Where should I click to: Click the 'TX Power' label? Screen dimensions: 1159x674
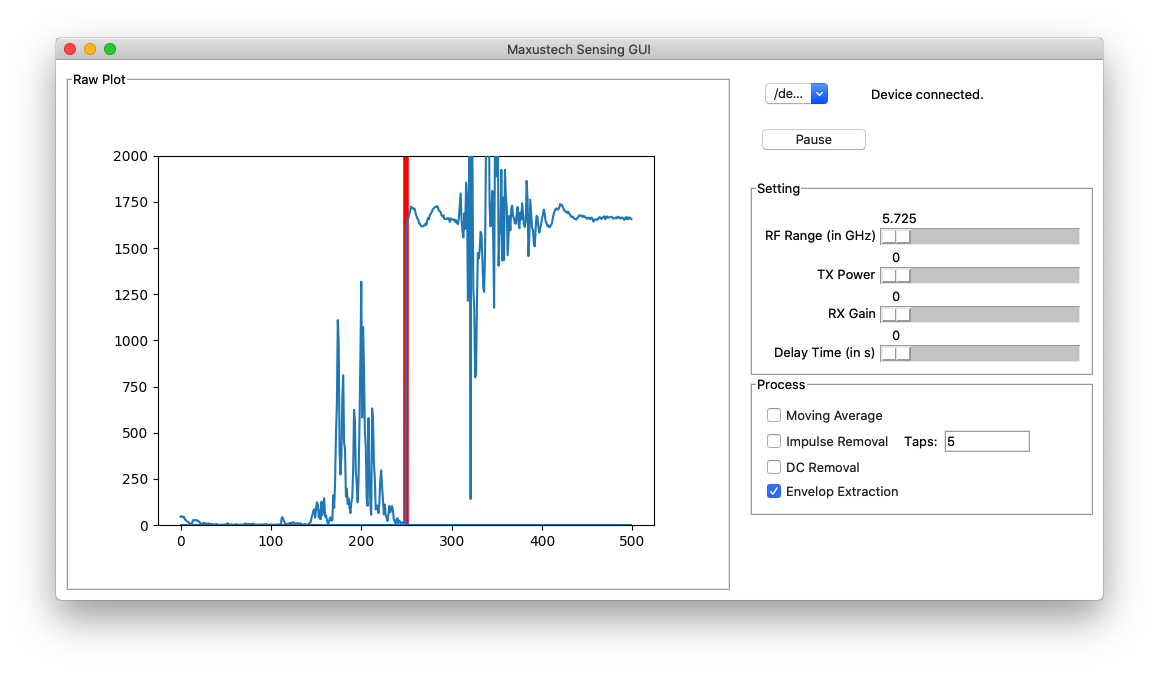coord(846,275)
